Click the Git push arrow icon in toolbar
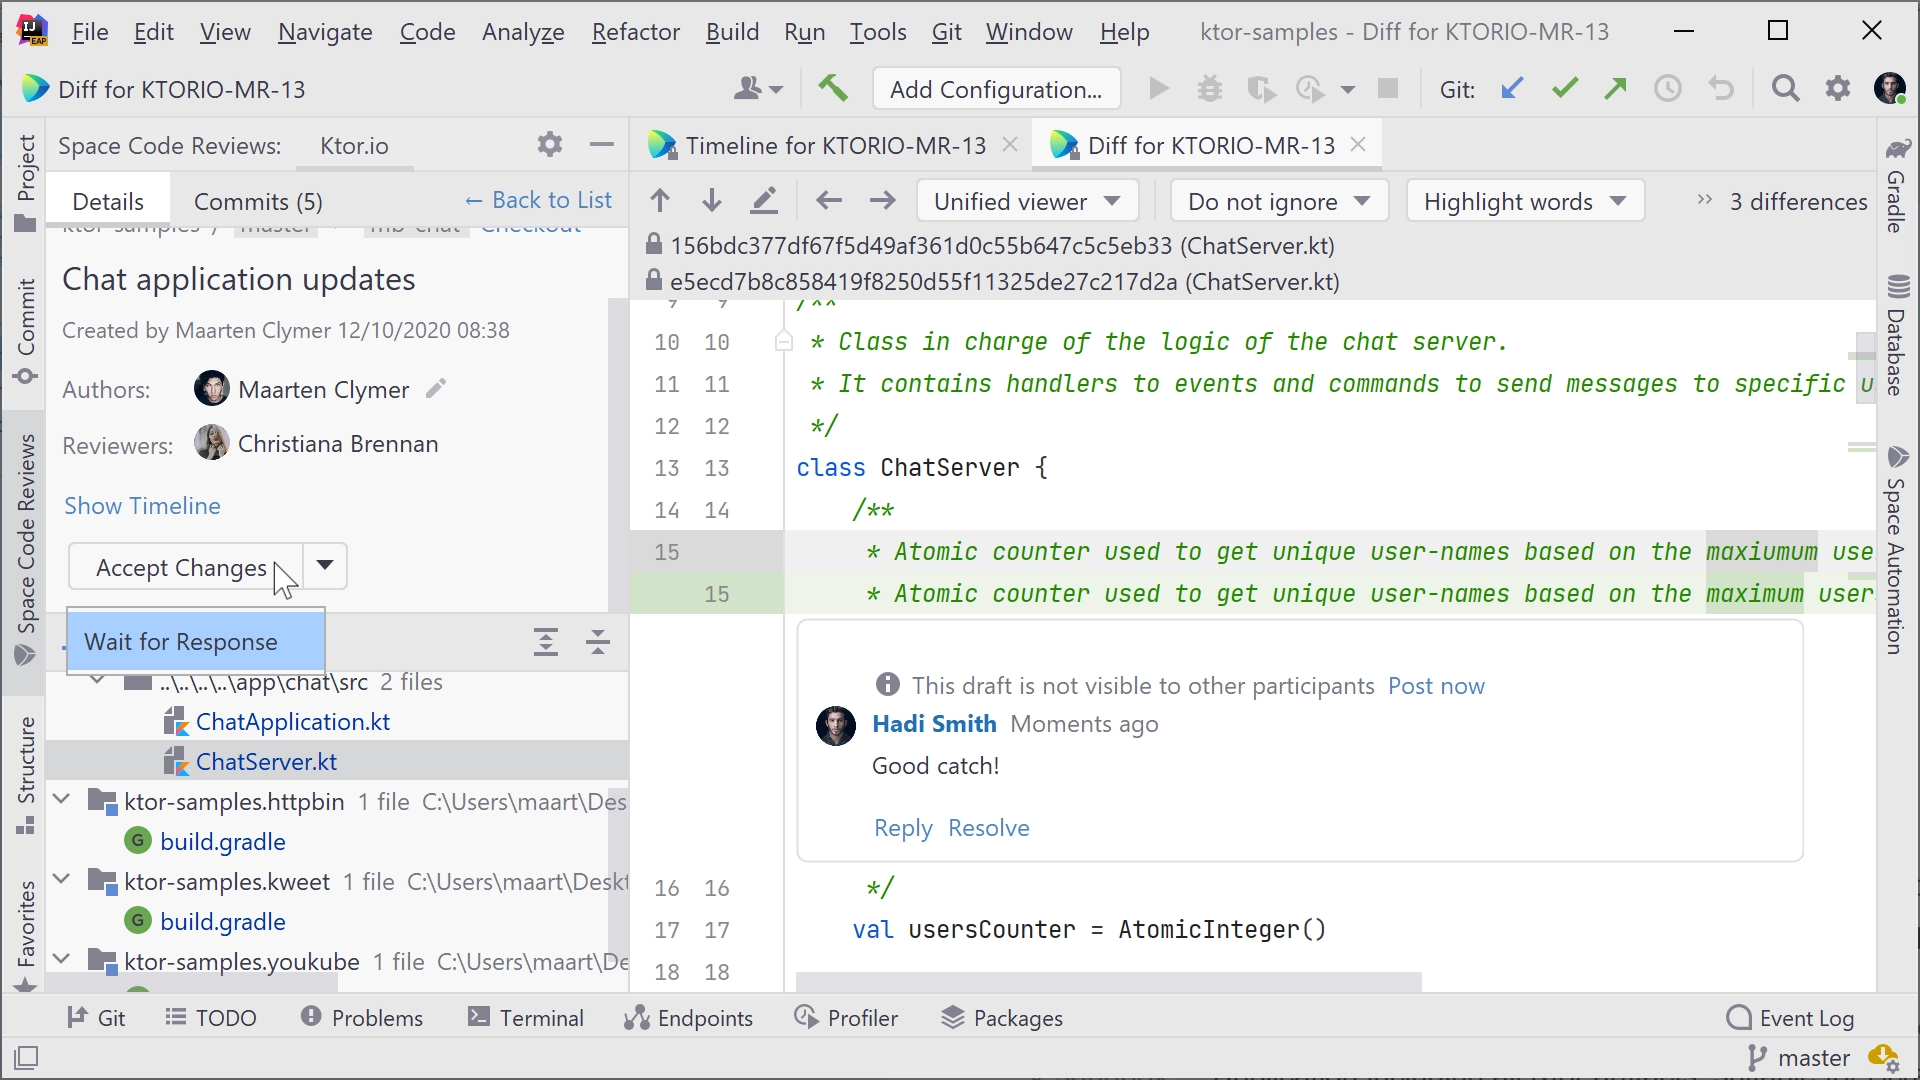This screenshot has width=1920, height=1080. [x=1615, y=88]
